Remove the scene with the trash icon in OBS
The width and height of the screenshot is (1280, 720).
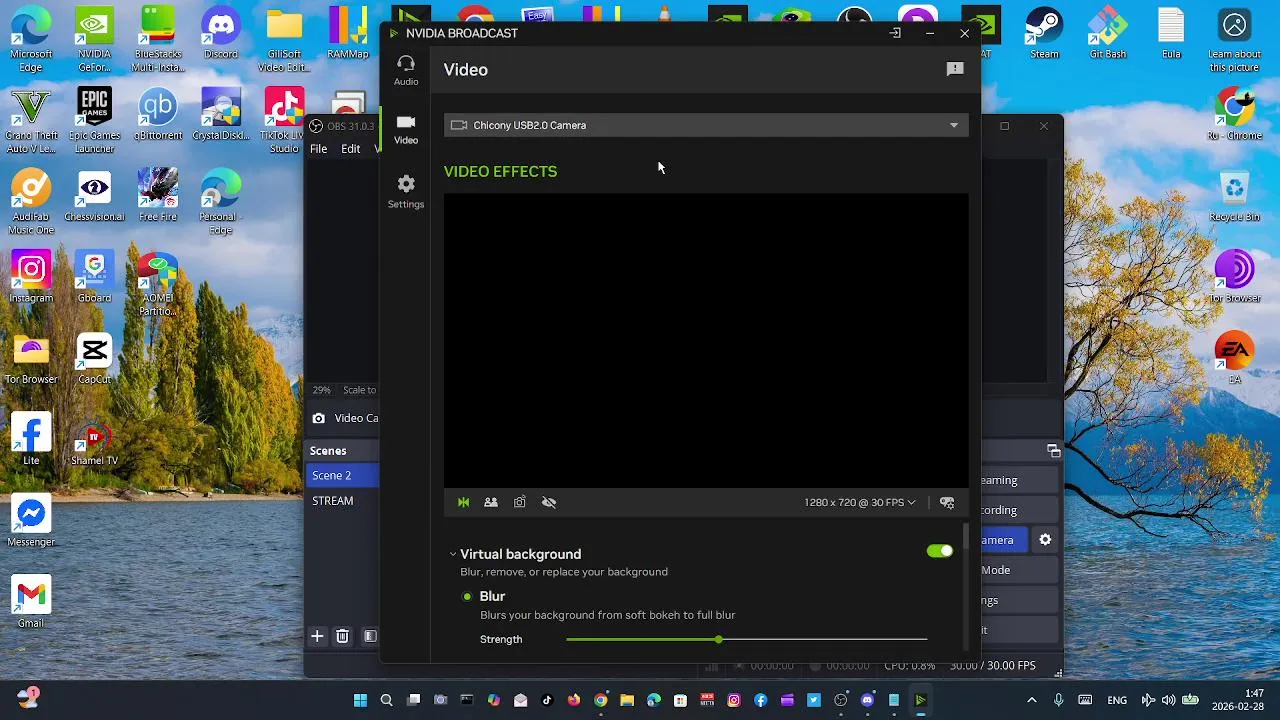(342, 636)
